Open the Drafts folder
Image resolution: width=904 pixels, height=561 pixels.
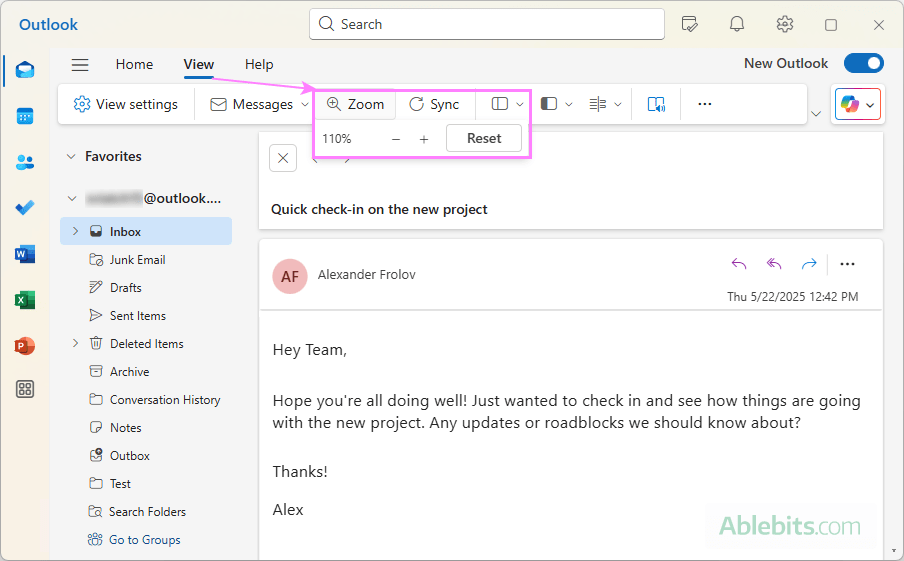126,288
